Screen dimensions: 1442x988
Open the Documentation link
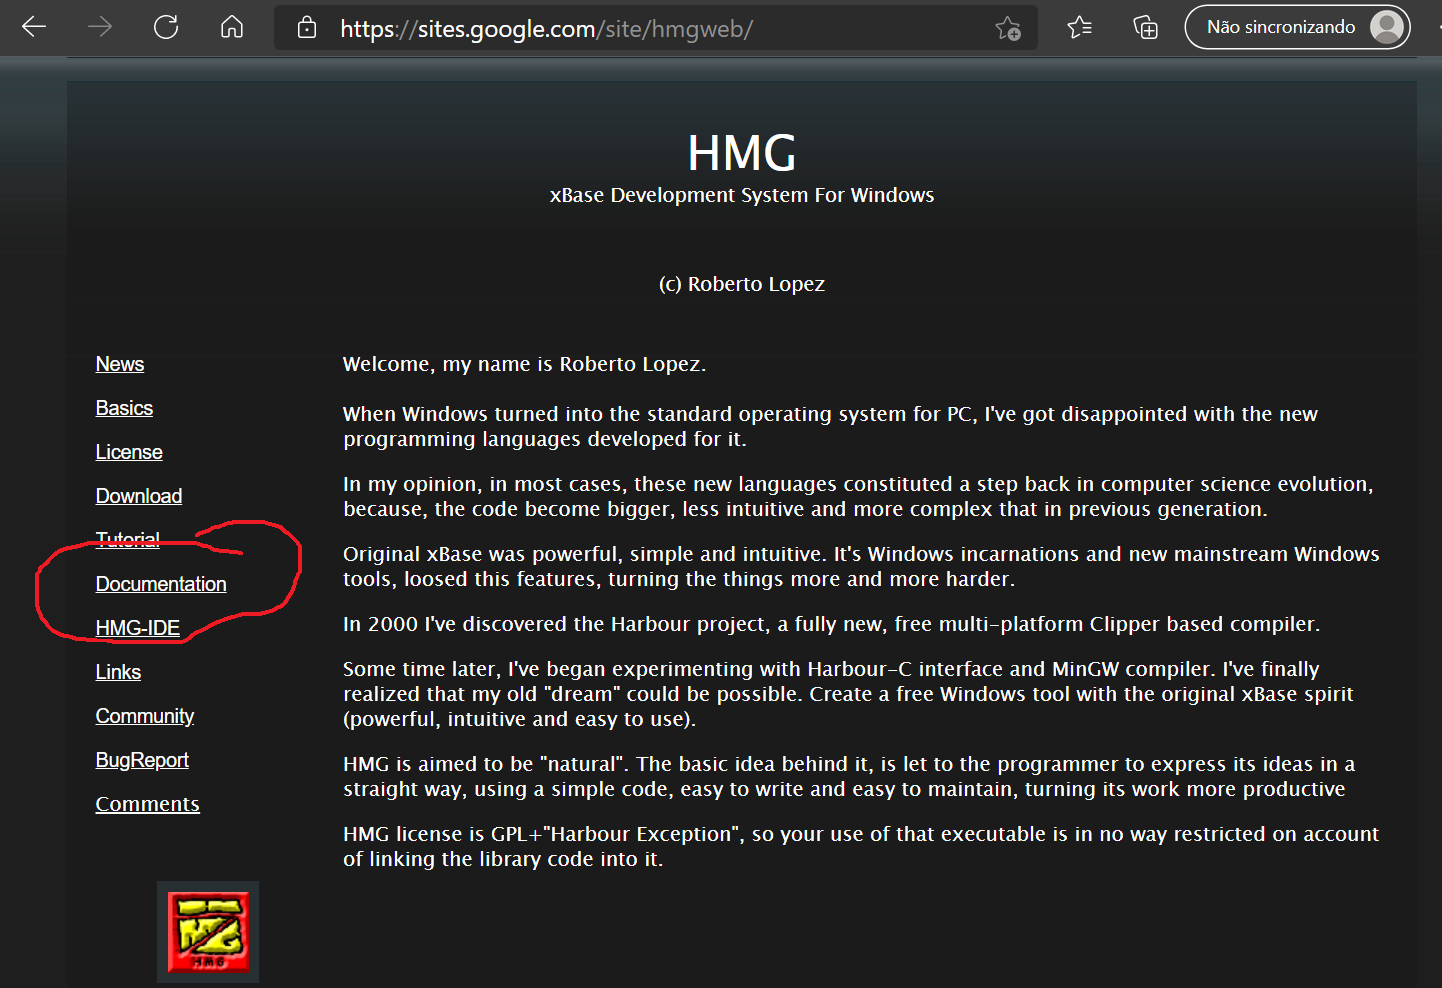pos(161,584)
